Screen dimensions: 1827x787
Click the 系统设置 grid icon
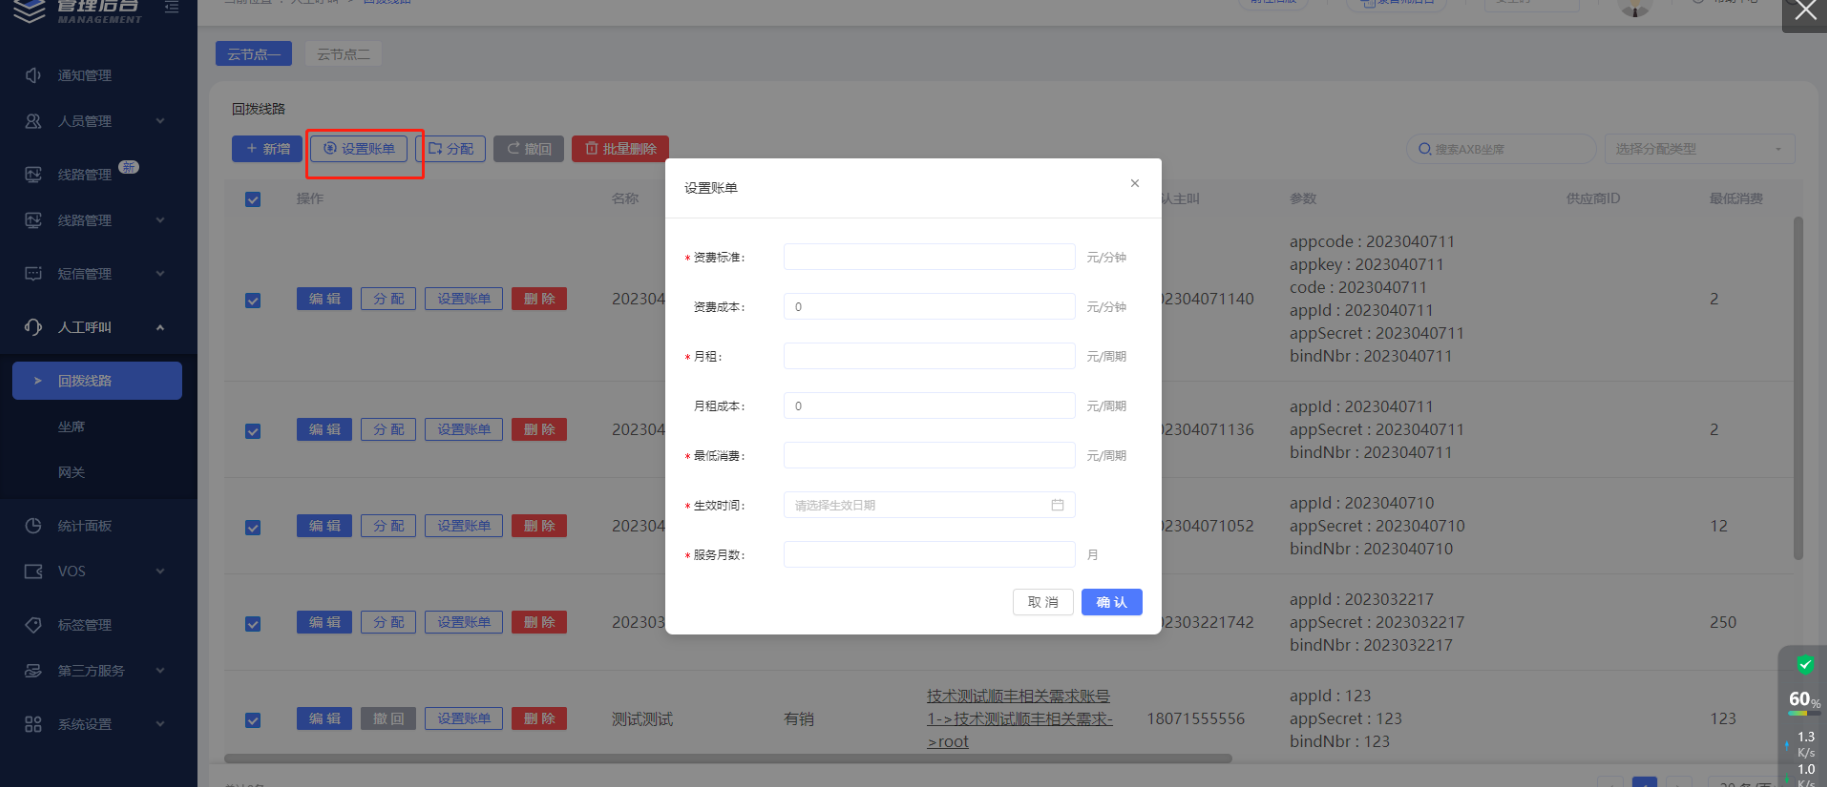(x=33, y=724)
